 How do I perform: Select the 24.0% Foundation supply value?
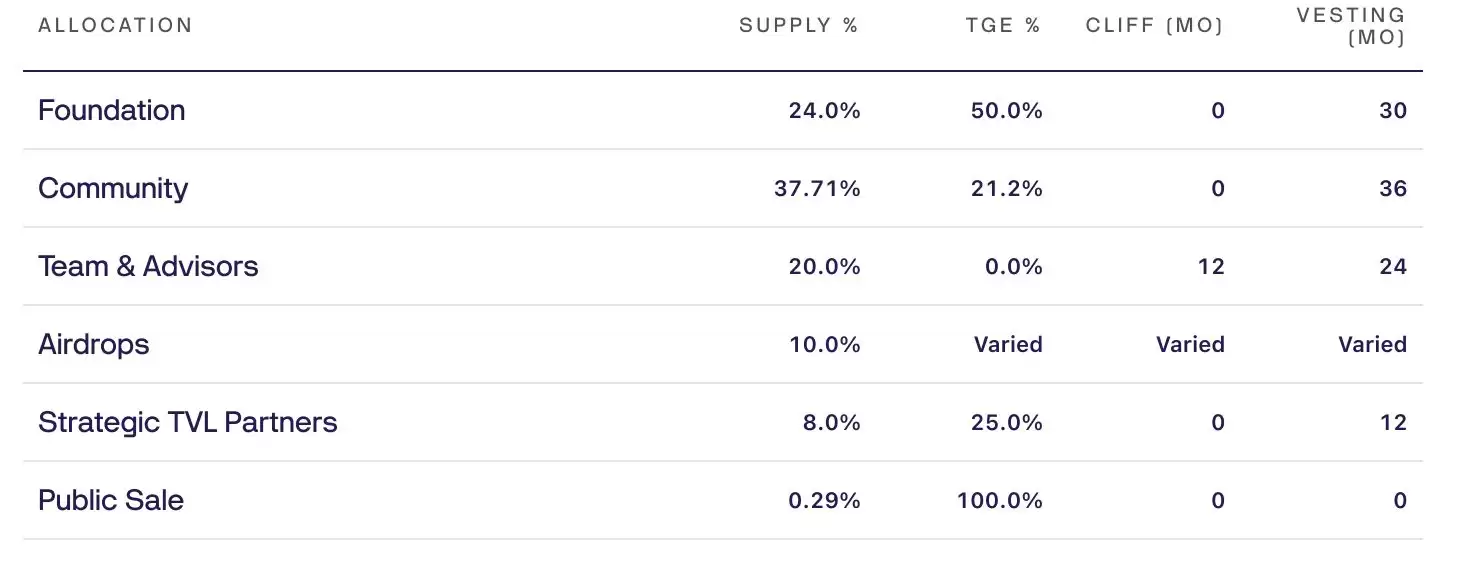(824, 111)
